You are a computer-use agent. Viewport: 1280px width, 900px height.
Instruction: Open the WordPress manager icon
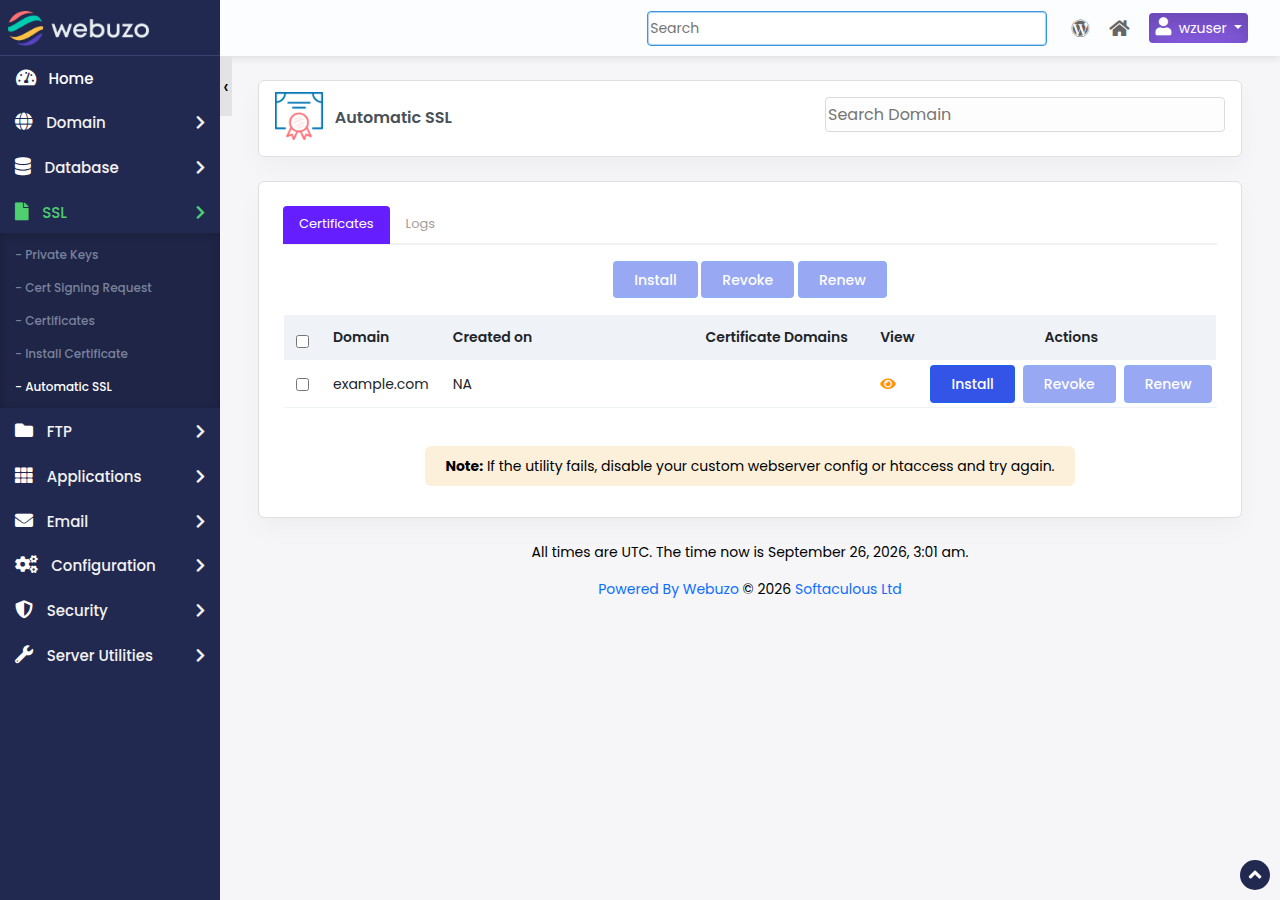tap(1080, 28)
